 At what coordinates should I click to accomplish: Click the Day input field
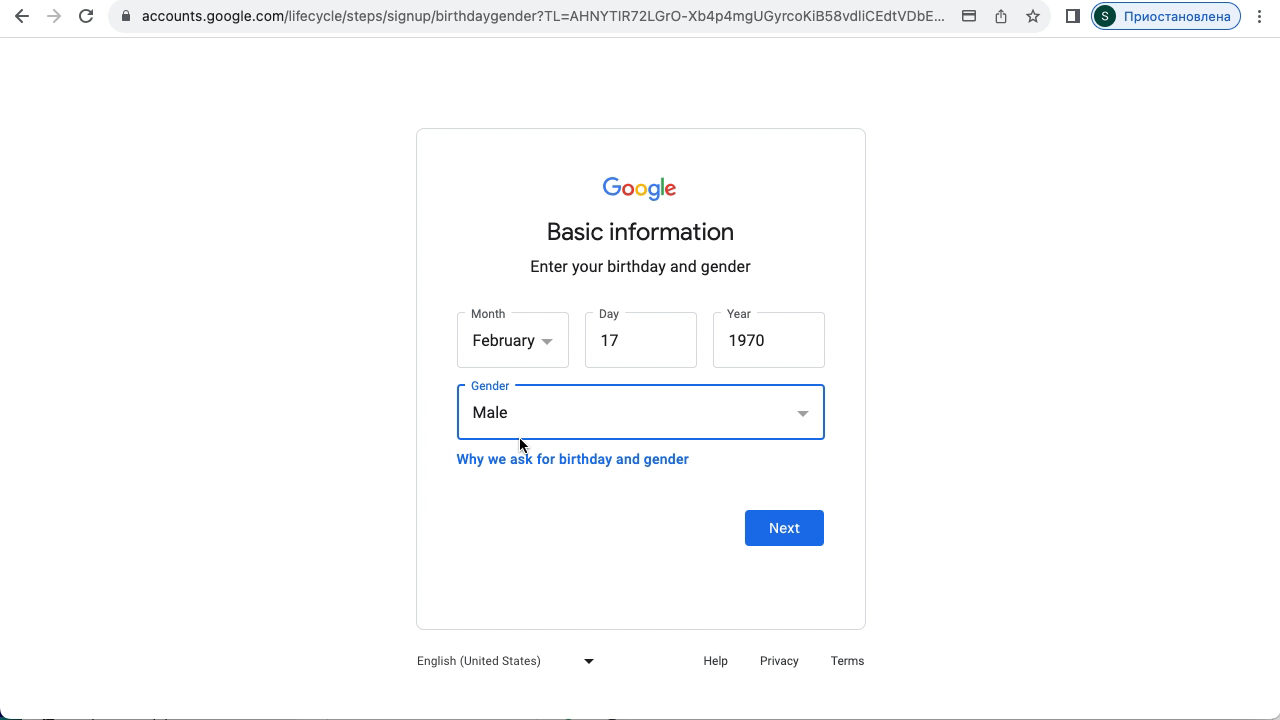coord(640,340)
